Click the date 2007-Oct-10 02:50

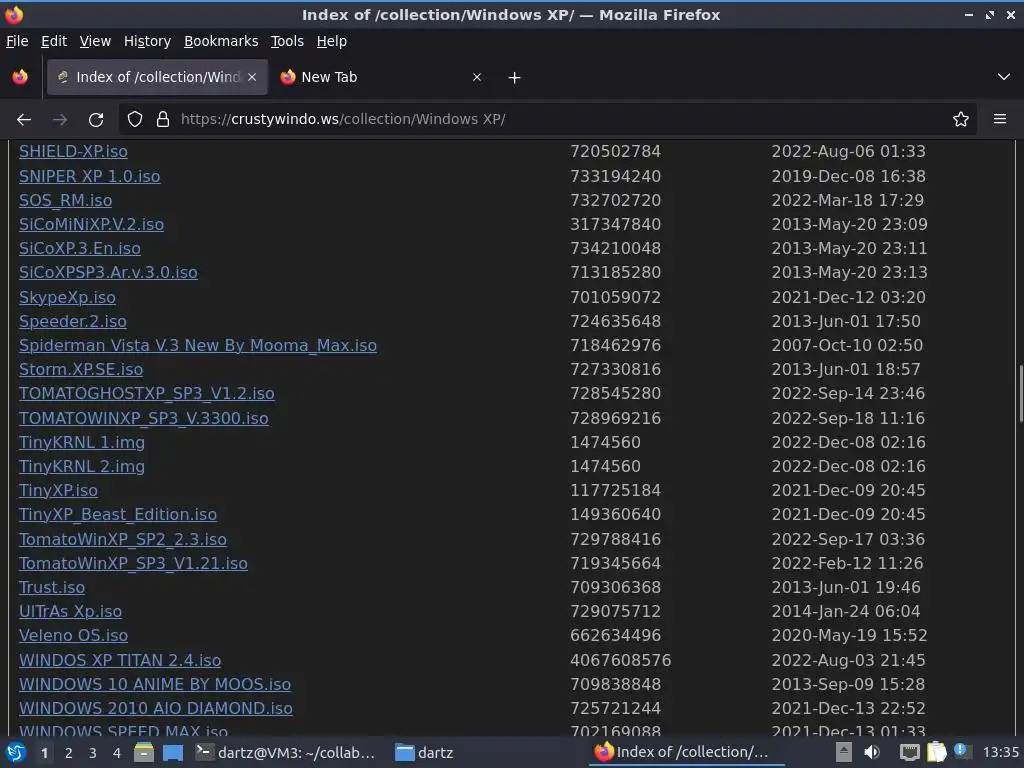(x=847, y=345)
